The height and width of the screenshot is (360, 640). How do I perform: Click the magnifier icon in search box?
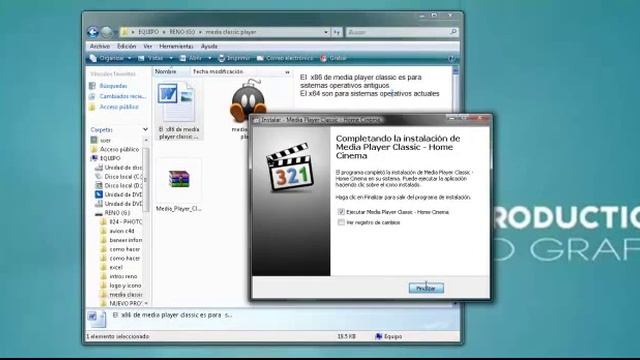(453, 32)
